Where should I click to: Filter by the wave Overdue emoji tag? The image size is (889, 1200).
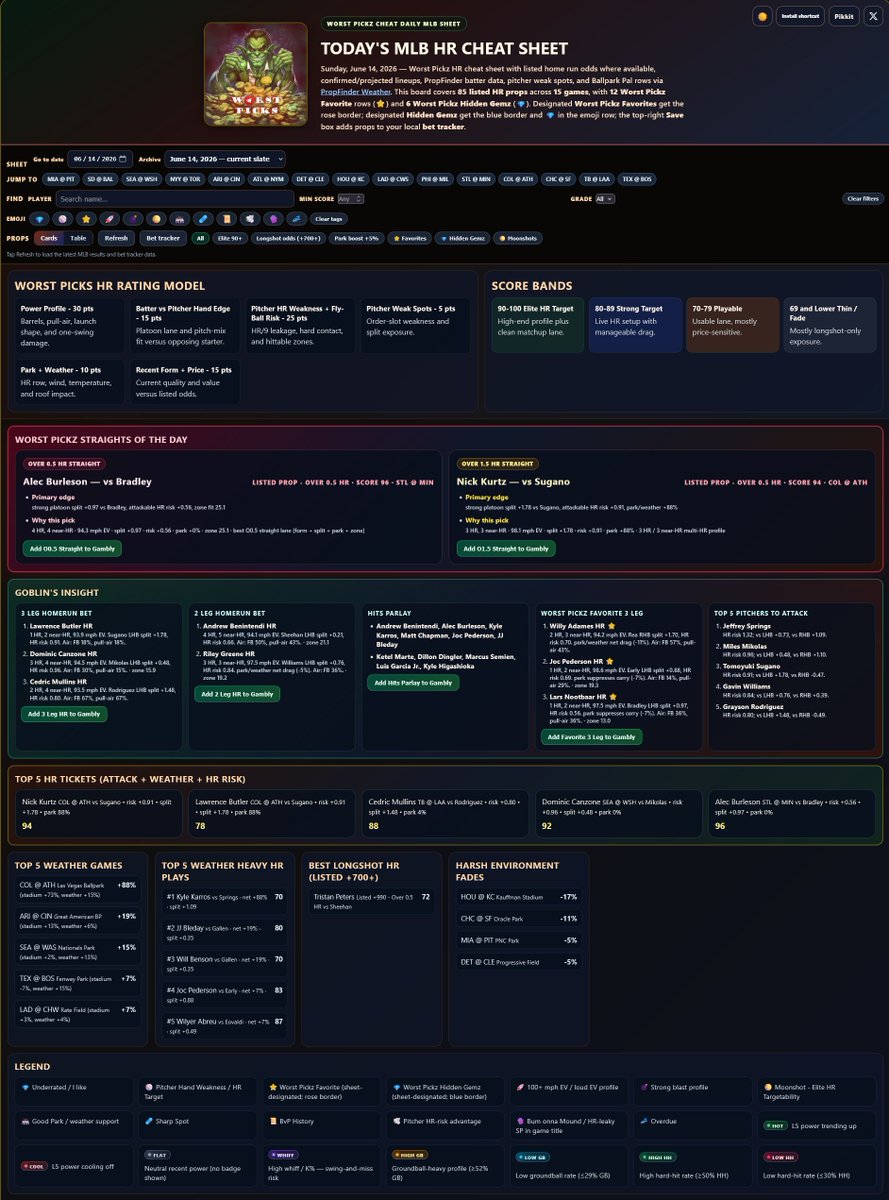click(296, 219)
